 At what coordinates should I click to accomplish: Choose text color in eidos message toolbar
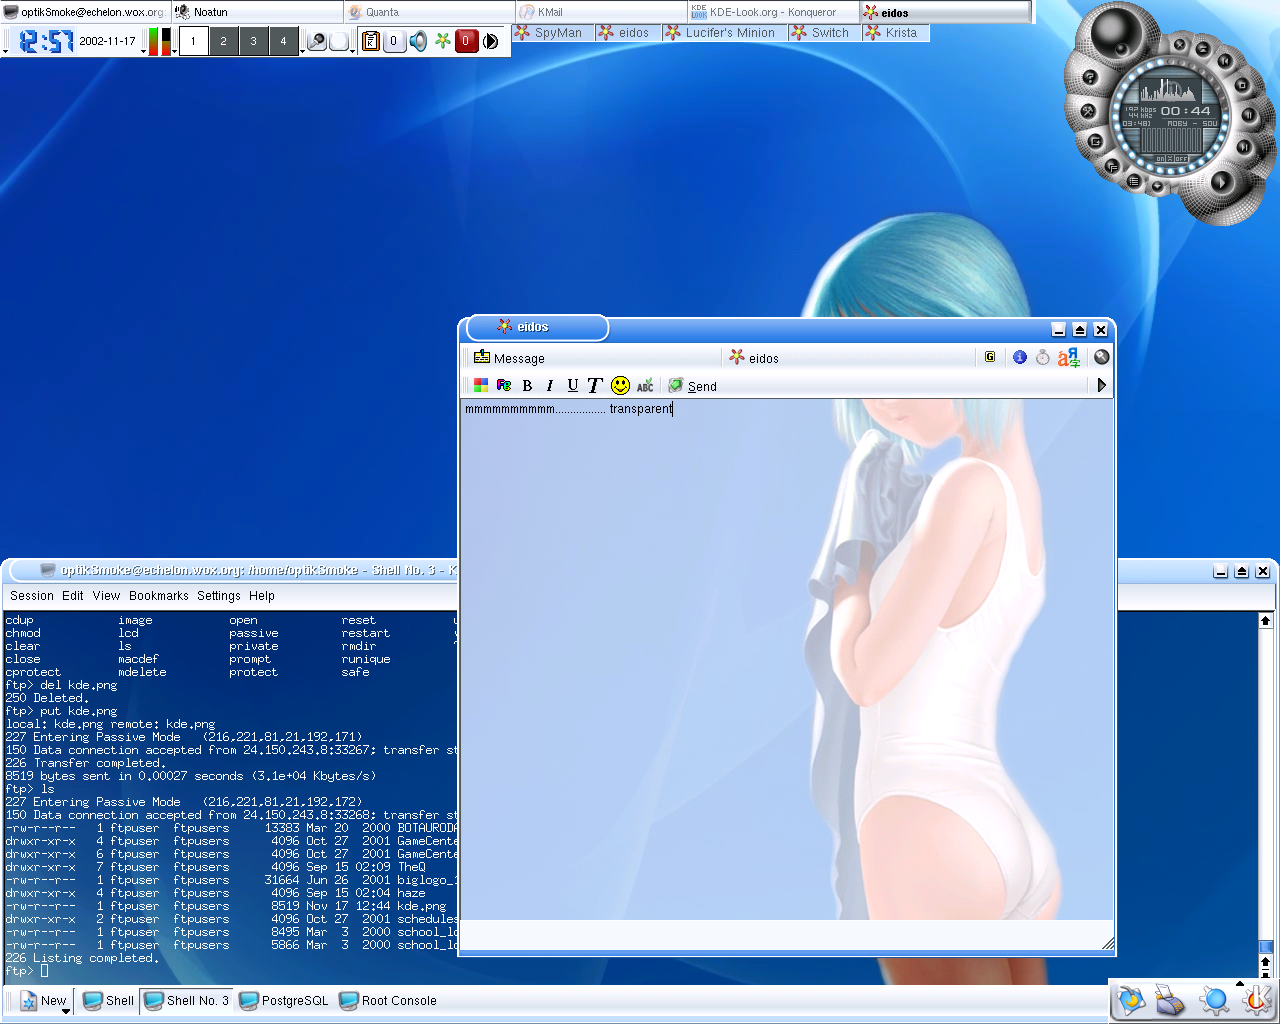tap(481, 385)
